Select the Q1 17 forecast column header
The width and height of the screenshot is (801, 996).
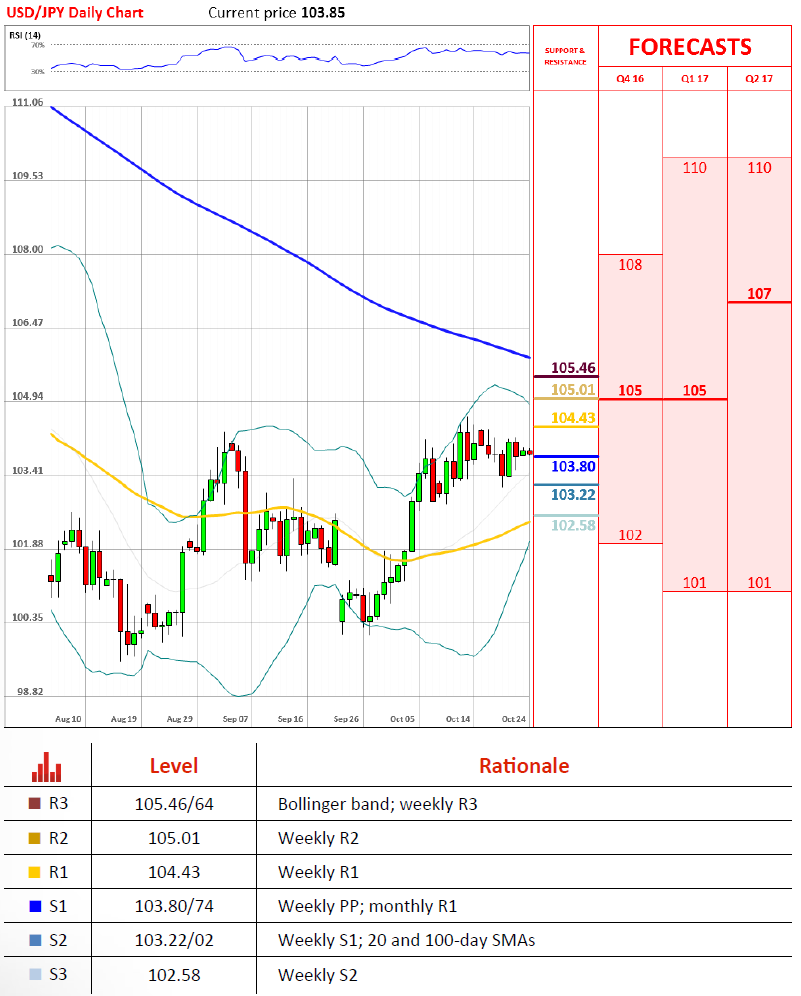click(x=694, y=79)
